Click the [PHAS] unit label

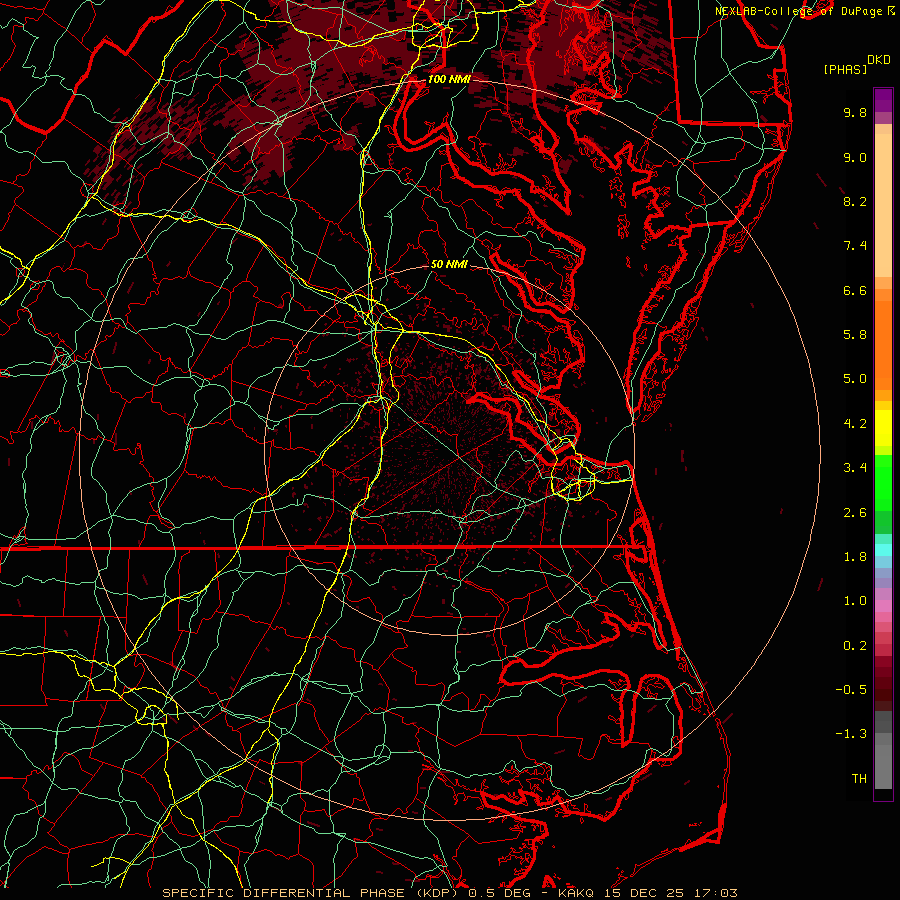pos(845,70)
